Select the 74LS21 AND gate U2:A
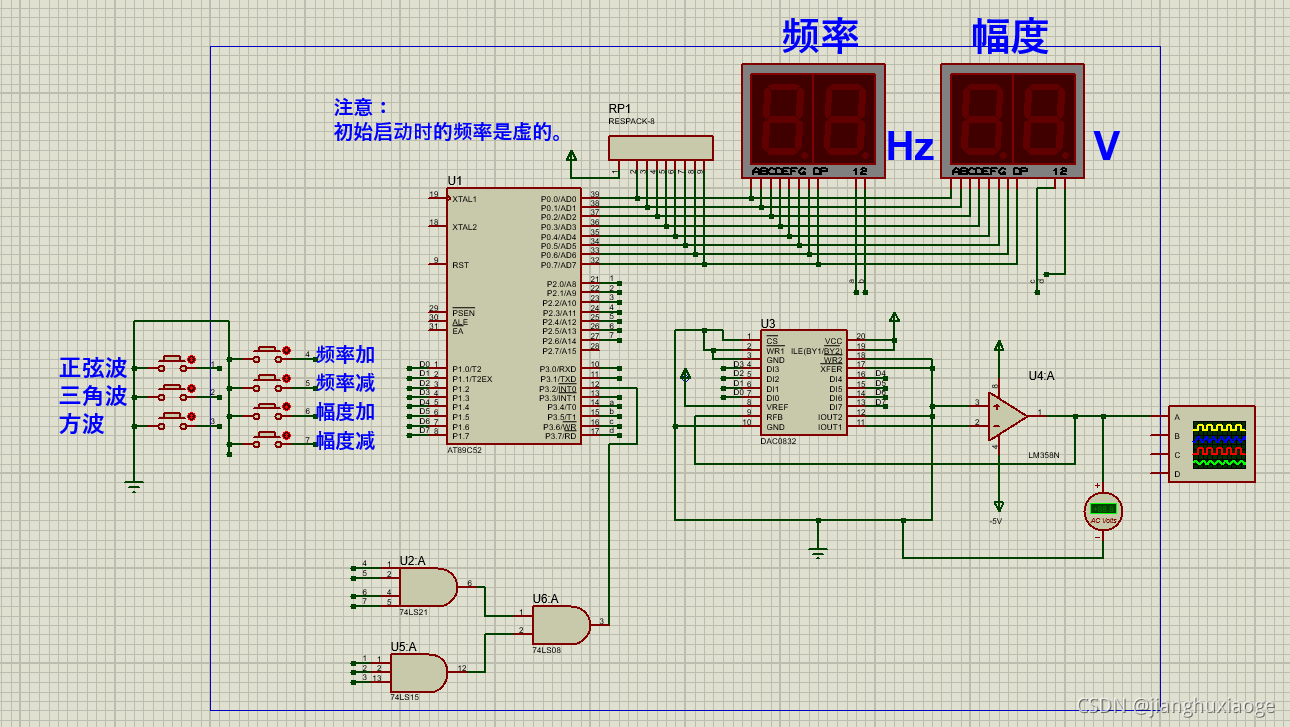1290x727 pixels. coord(430,587)
